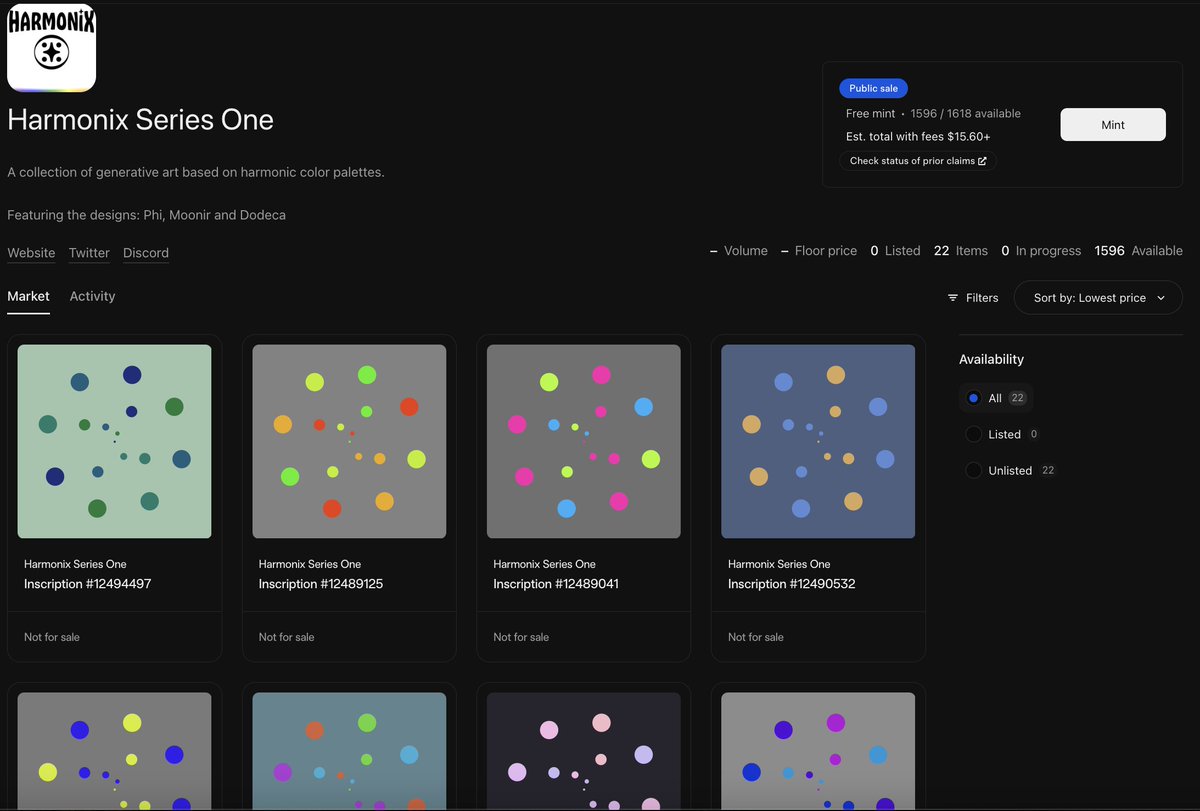Viewport: 1200px width, 811px height.
Task: Click the 0 In progress stat
Action: click(x=1041, y=251)
